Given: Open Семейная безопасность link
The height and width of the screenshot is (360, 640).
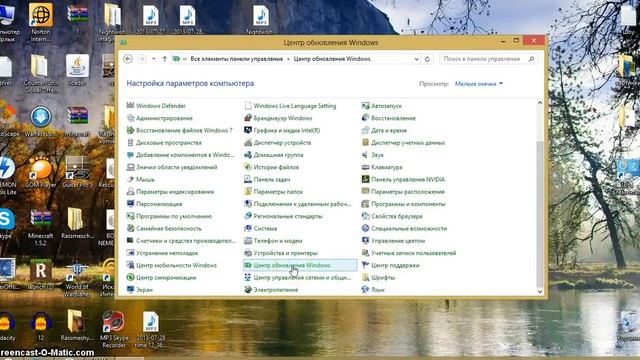Looking at the screenshot, I should pos(169,228).
